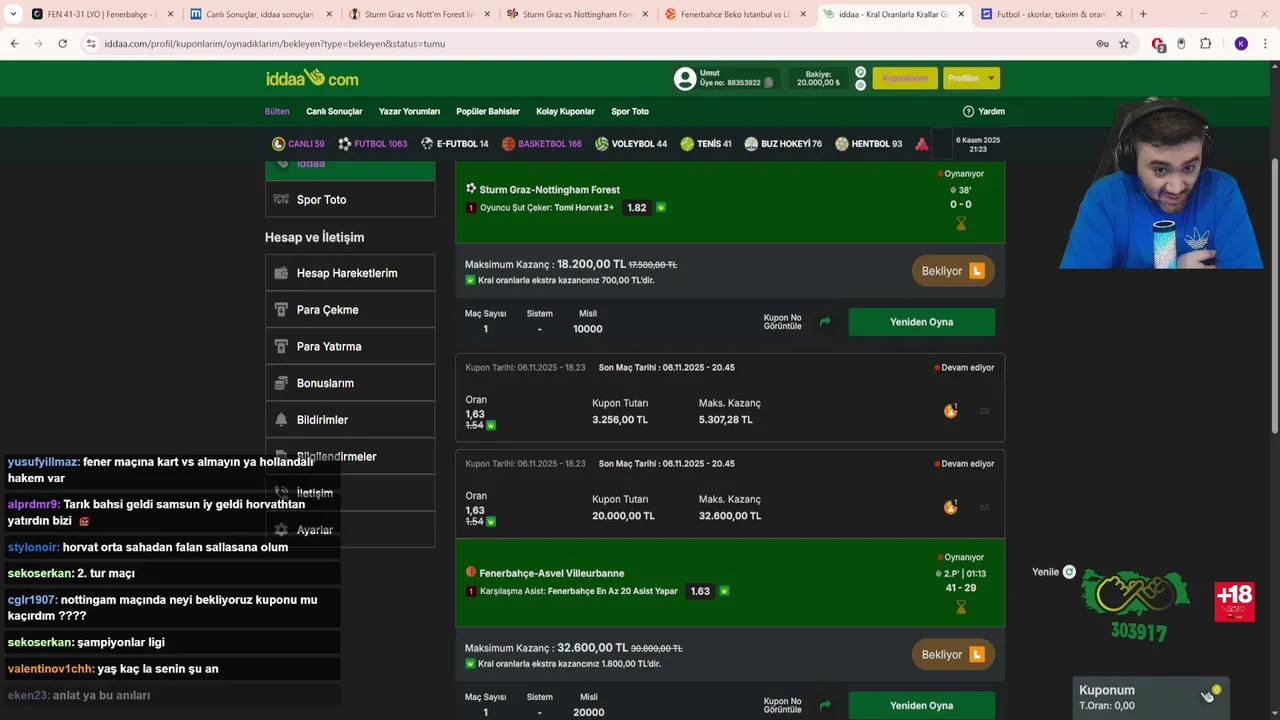Click the hourglass badge on the 3.256,00 TL coupon

(x=950, y=410)
